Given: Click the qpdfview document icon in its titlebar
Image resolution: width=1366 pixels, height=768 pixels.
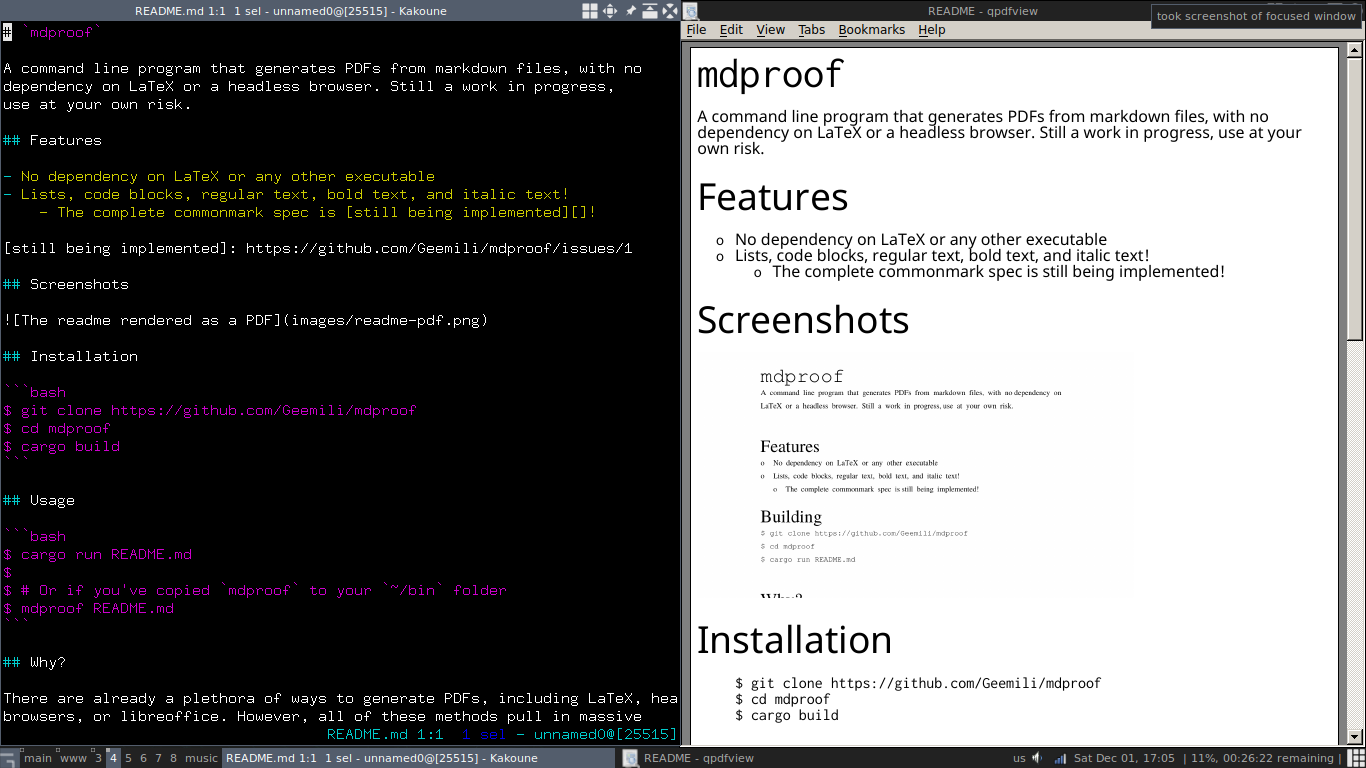Looking at the screenshot, I should [691, 11].
